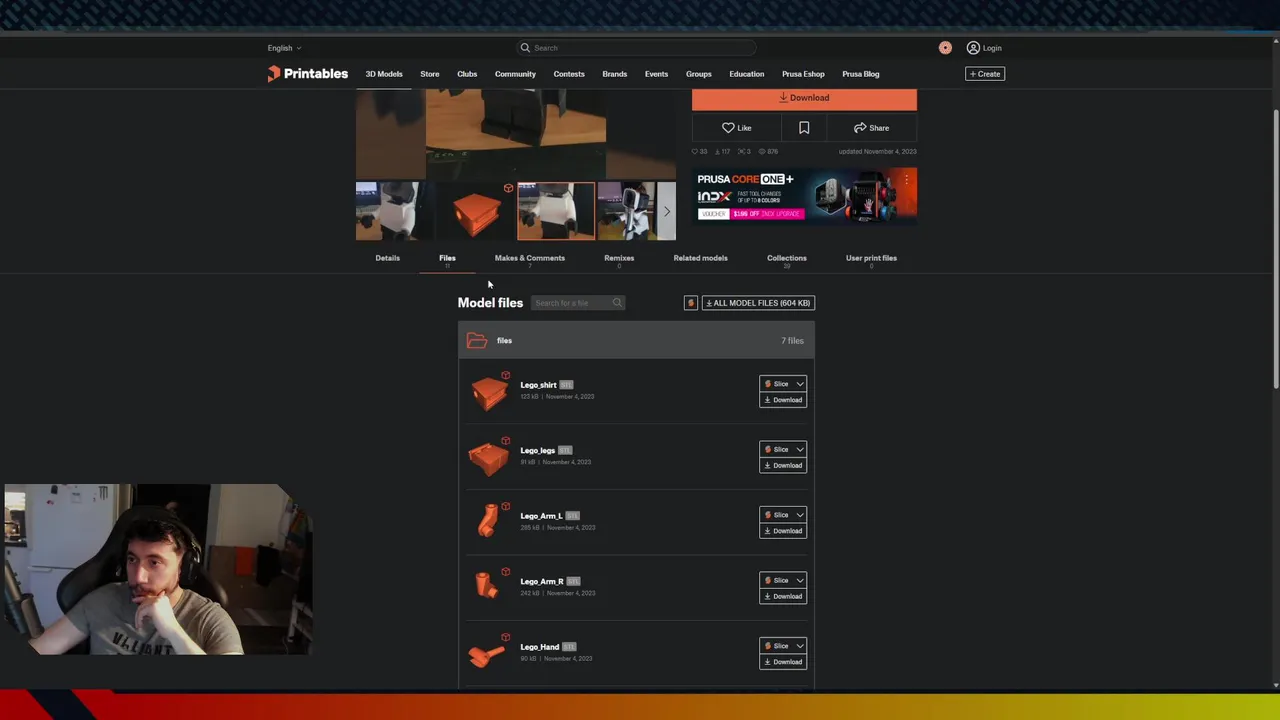The height and width of the screenshot is (720, 1280).
Task: Go to Prusa Eshop link
Action: 803,74
